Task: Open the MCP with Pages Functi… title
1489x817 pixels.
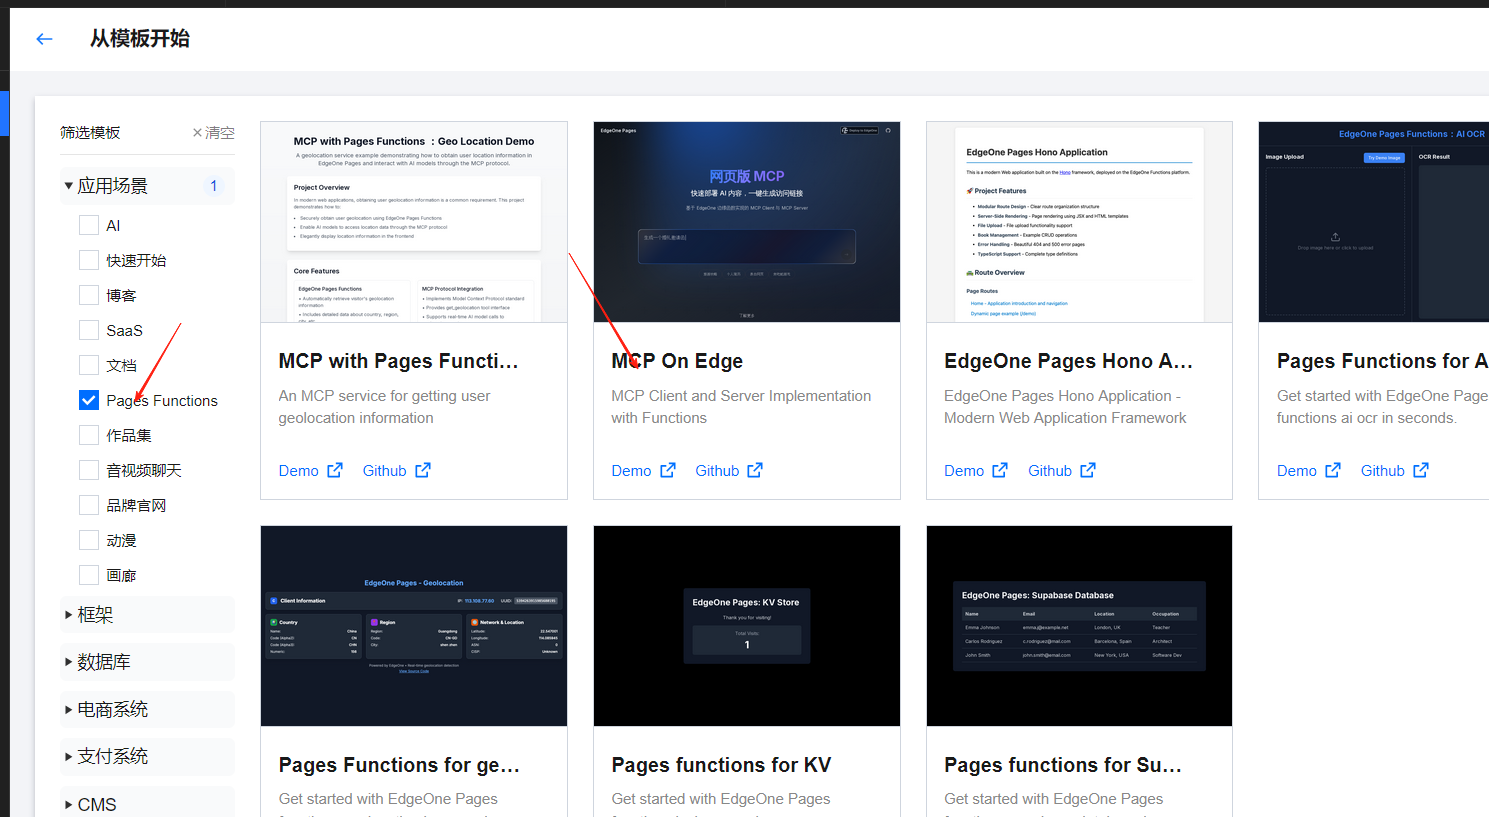Action: point(398,361)
